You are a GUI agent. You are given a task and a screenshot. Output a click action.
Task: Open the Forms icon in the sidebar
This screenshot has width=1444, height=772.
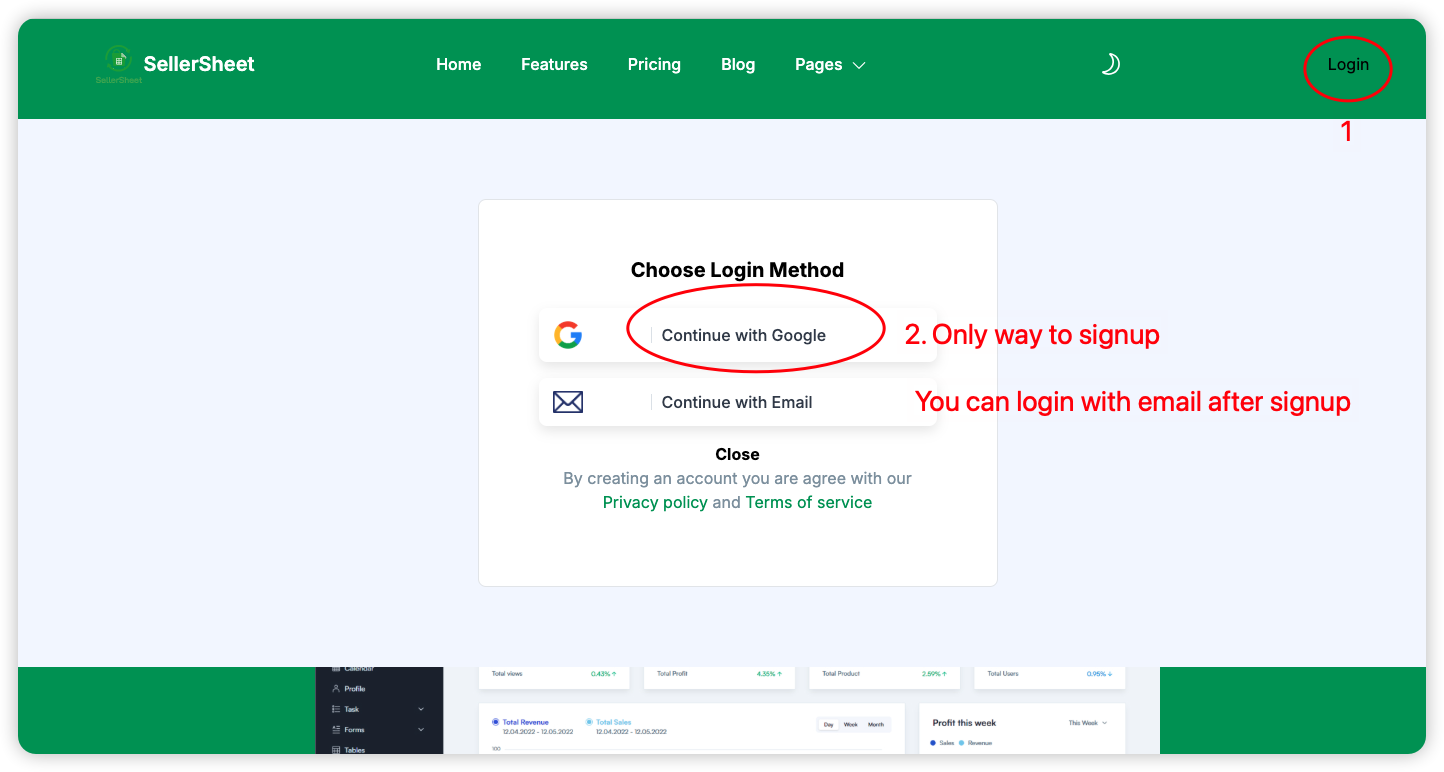click(x=336, y=730)
